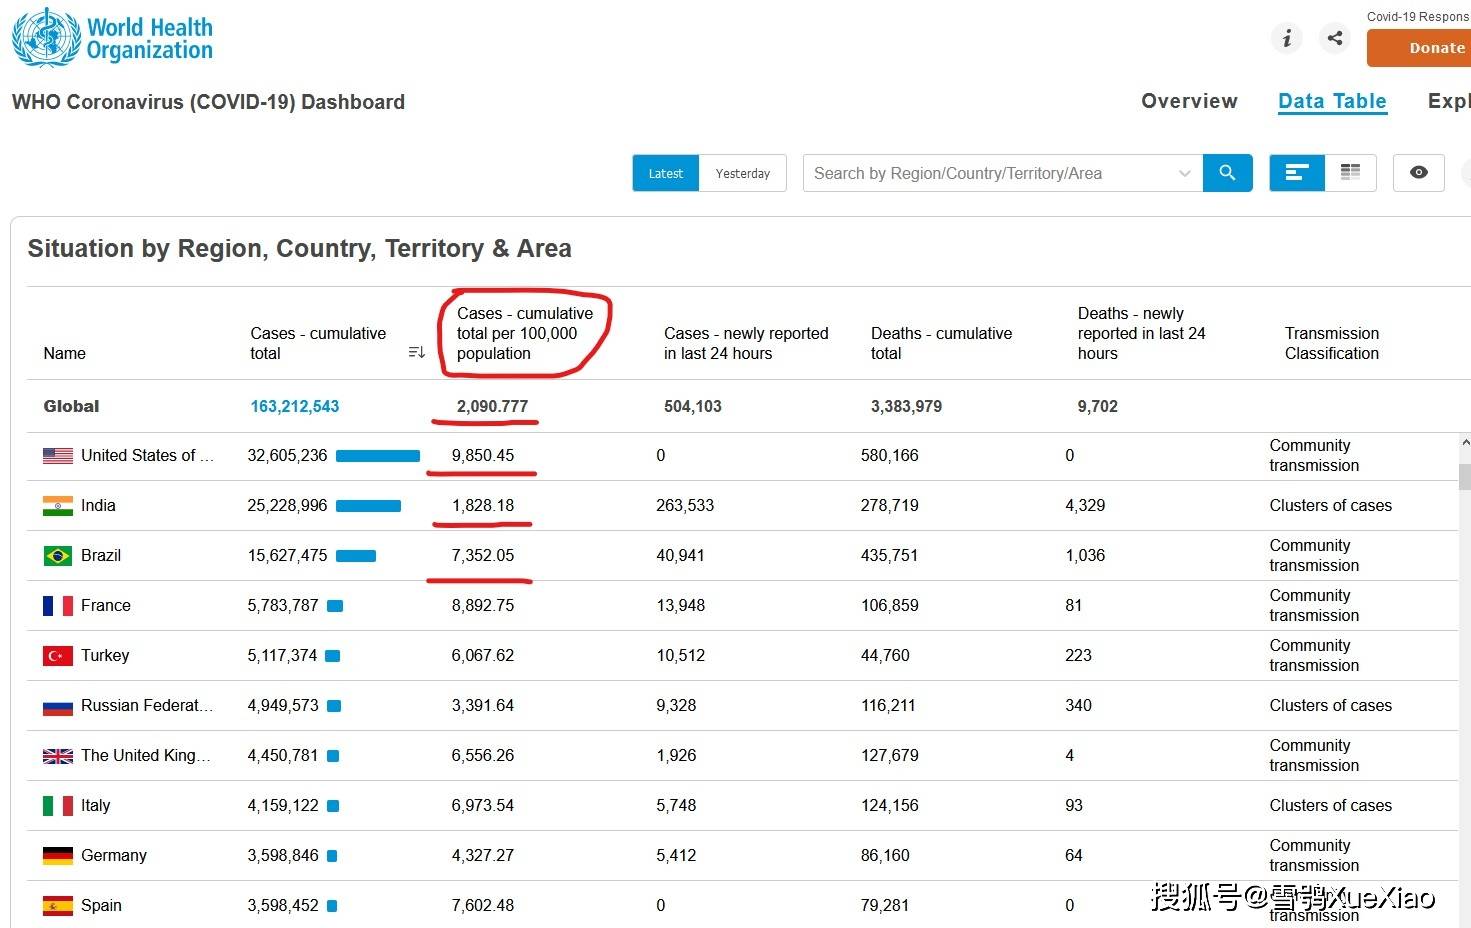Toggle the eye visibility button
Viewport: 1471px width, 928px height.
(x=1418, y=173)
